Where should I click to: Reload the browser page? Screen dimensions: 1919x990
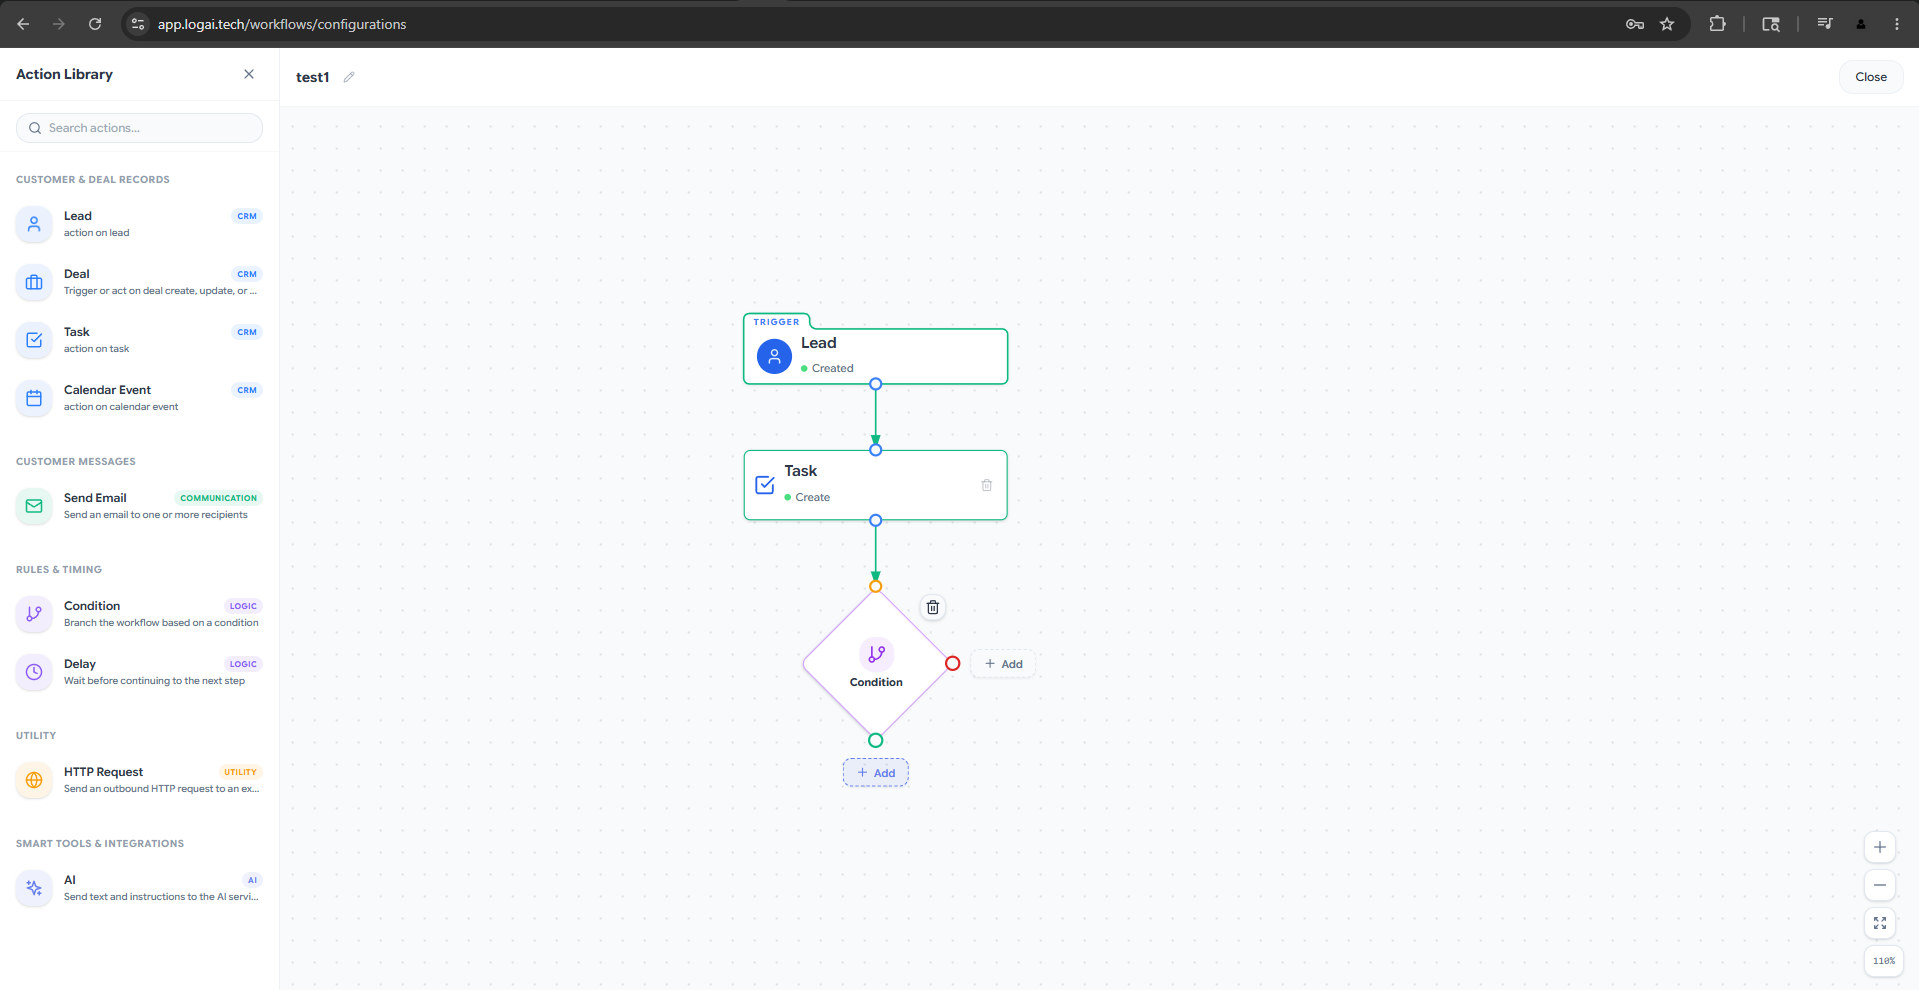[x=95, y=24]
